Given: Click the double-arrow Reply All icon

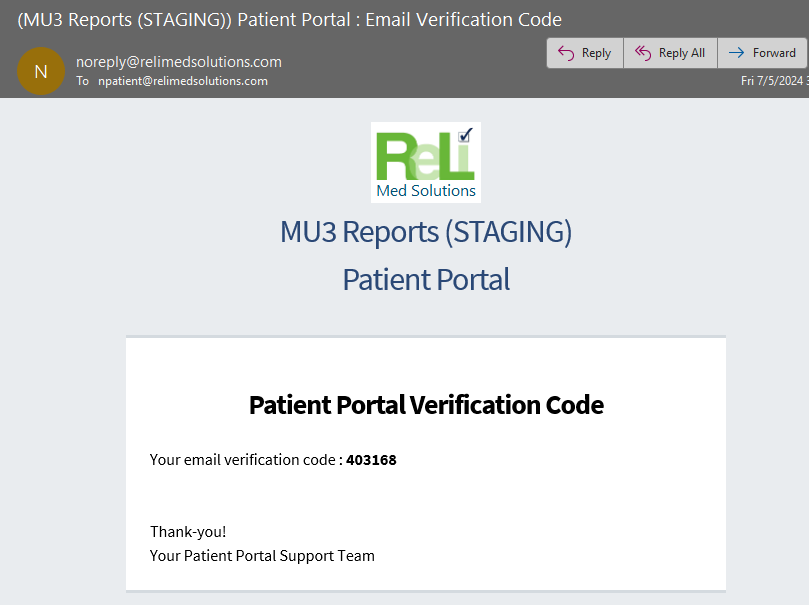Looking at the screenshot, I should [x=643, y=53].
